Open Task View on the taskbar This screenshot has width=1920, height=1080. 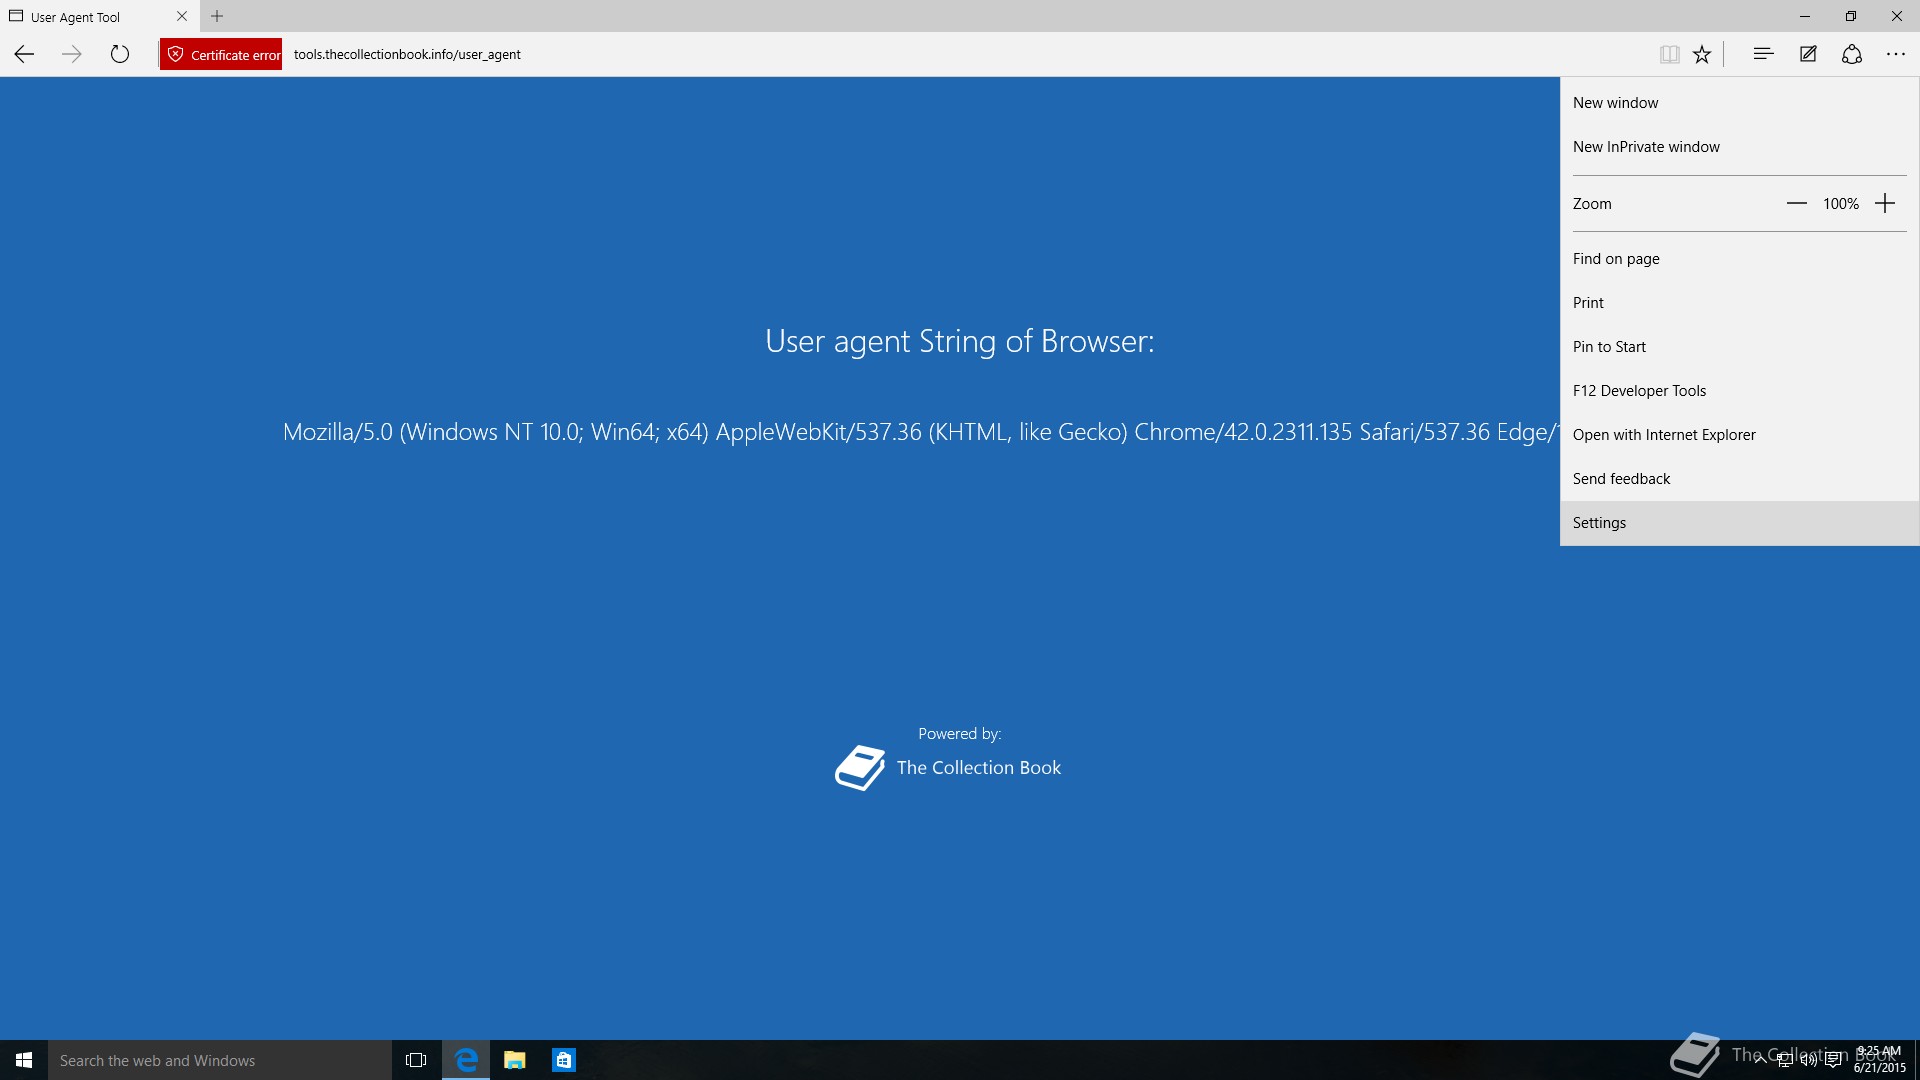[x=416, y=1060]
